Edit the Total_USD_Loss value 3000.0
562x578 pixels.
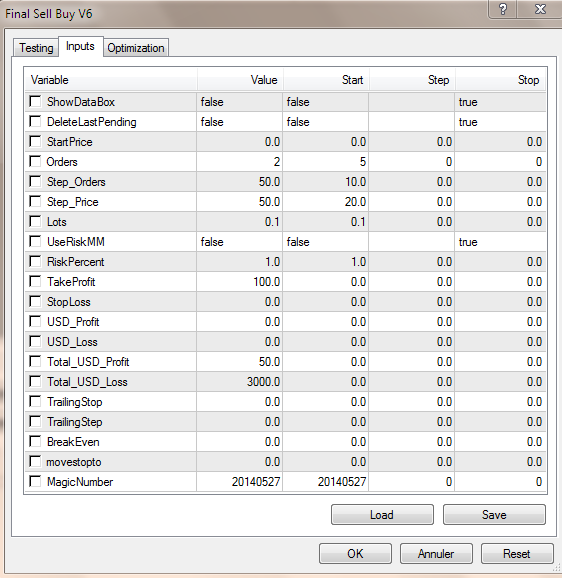240,382
